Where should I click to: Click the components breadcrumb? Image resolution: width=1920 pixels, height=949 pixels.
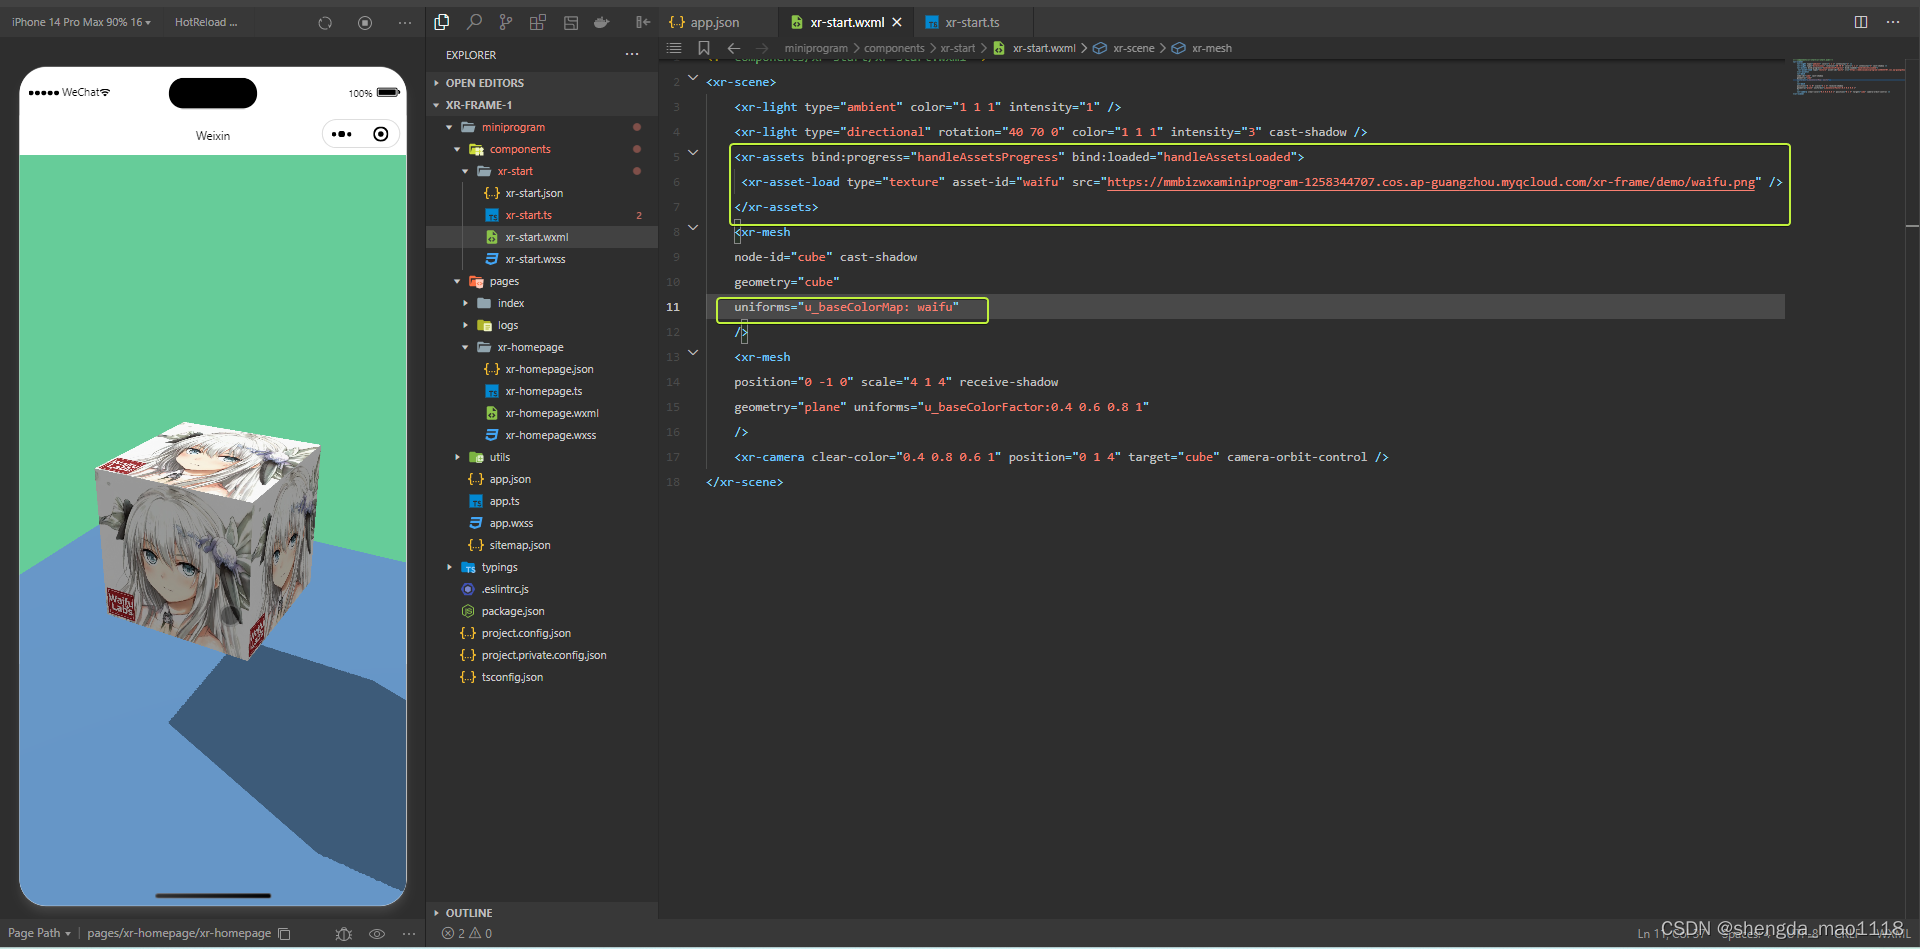tap(894, 48)
